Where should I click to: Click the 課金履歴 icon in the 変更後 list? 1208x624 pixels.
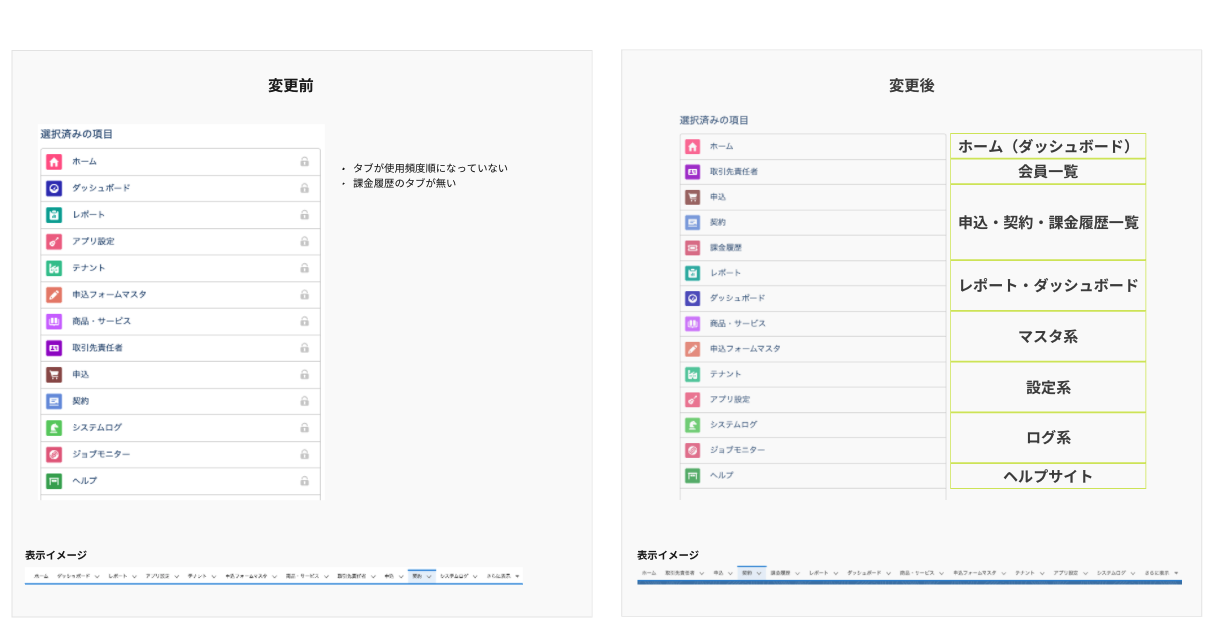(692, 247)
